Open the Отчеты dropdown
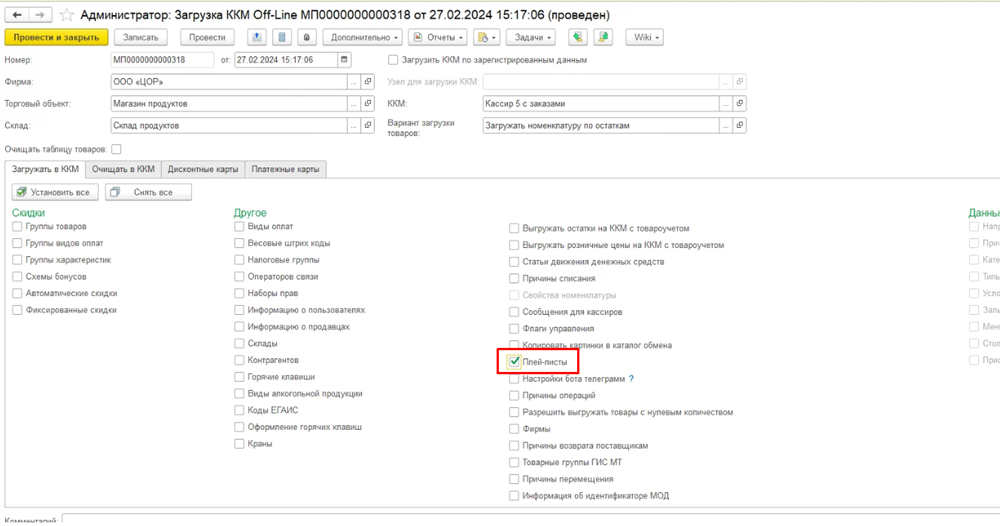 438,37
